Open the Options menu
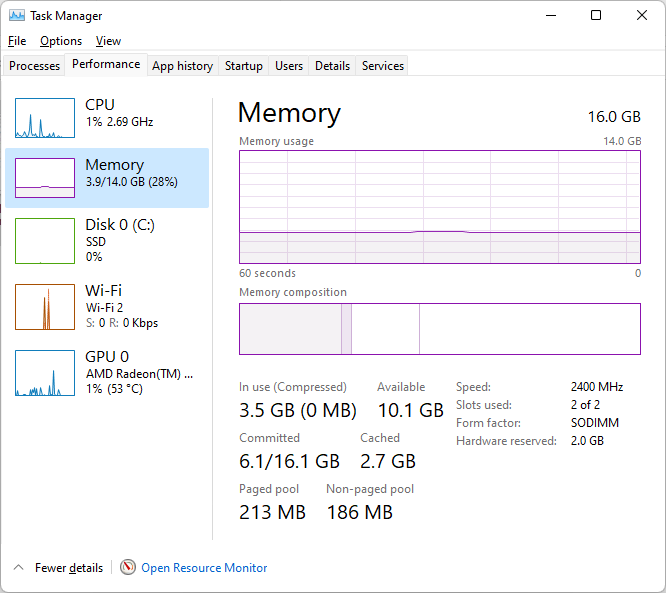The image size is (666, 593). (x=61, y=41)
